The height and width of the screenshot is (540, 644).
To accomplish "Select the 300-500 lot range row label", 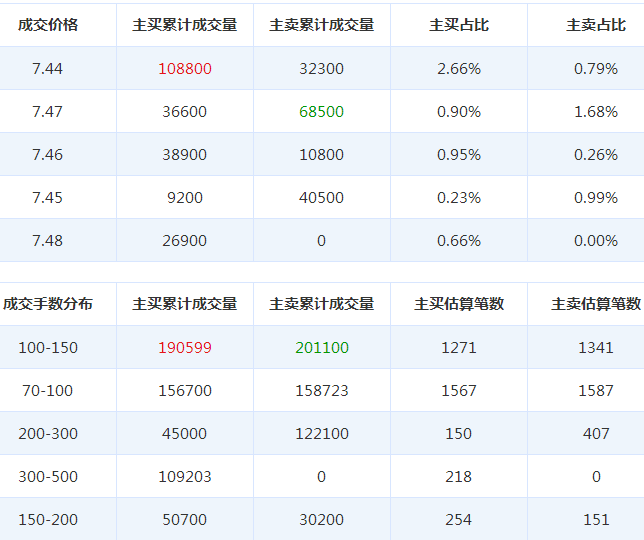I will click(x=48, y=477).
